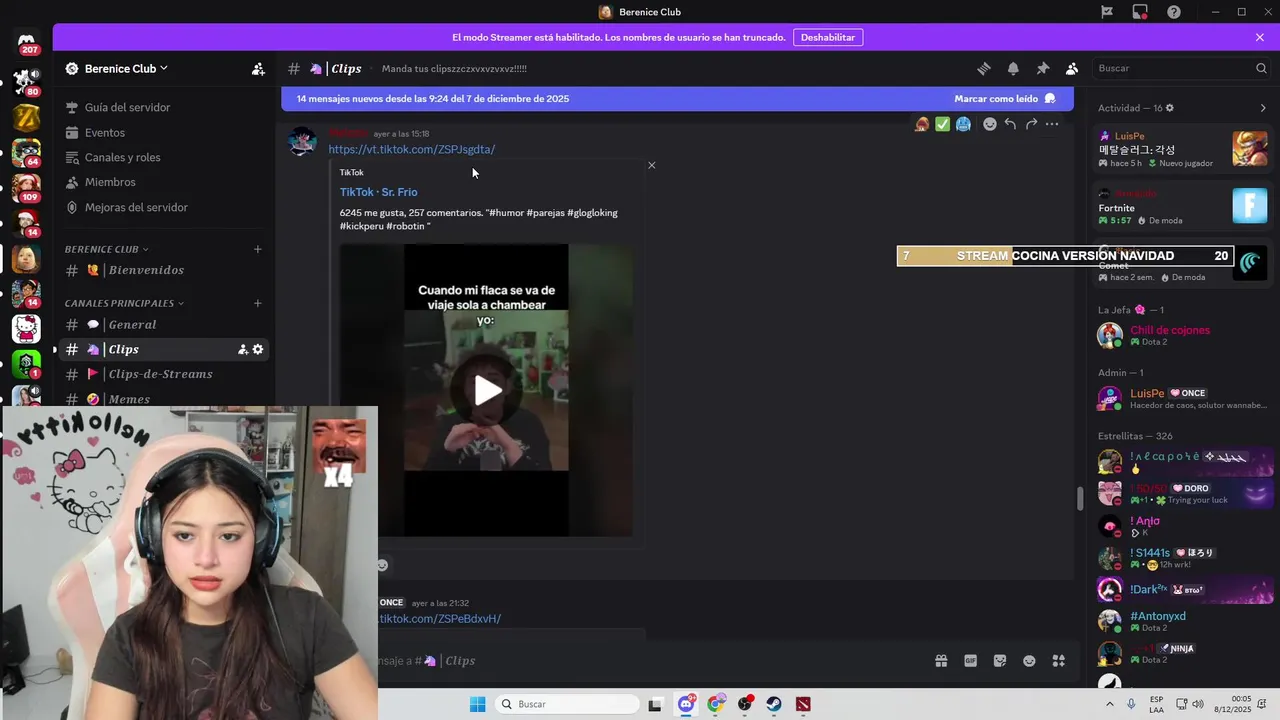This screenshot has width=1280, height=720.
Task: Create invite for Clips channel
Action: tap(242, 349)
